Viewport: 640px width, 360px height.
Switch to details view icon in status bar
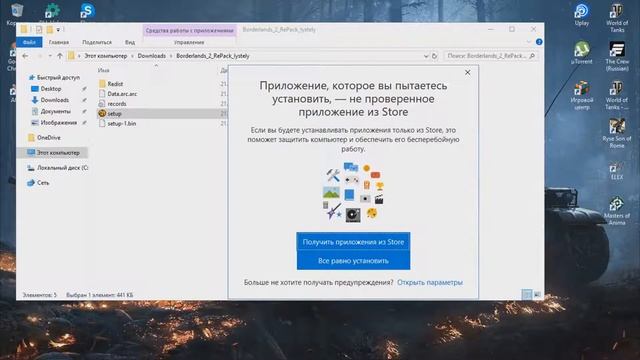[x=527, y=294]
